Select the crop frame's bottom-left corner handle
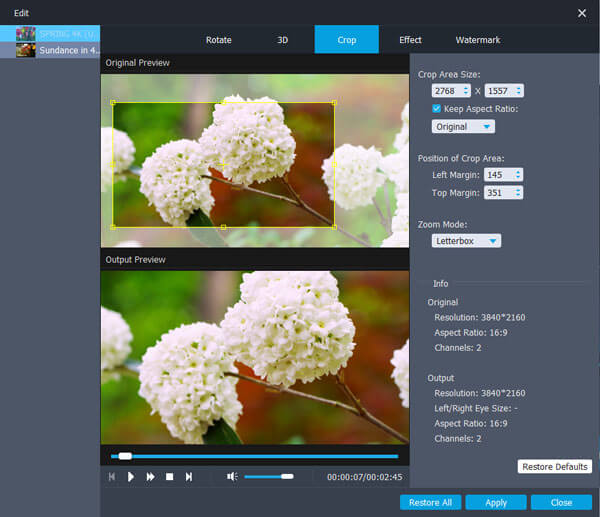This screenshot has width=600, height=517. pyautogui.click(x=112, y=227)
